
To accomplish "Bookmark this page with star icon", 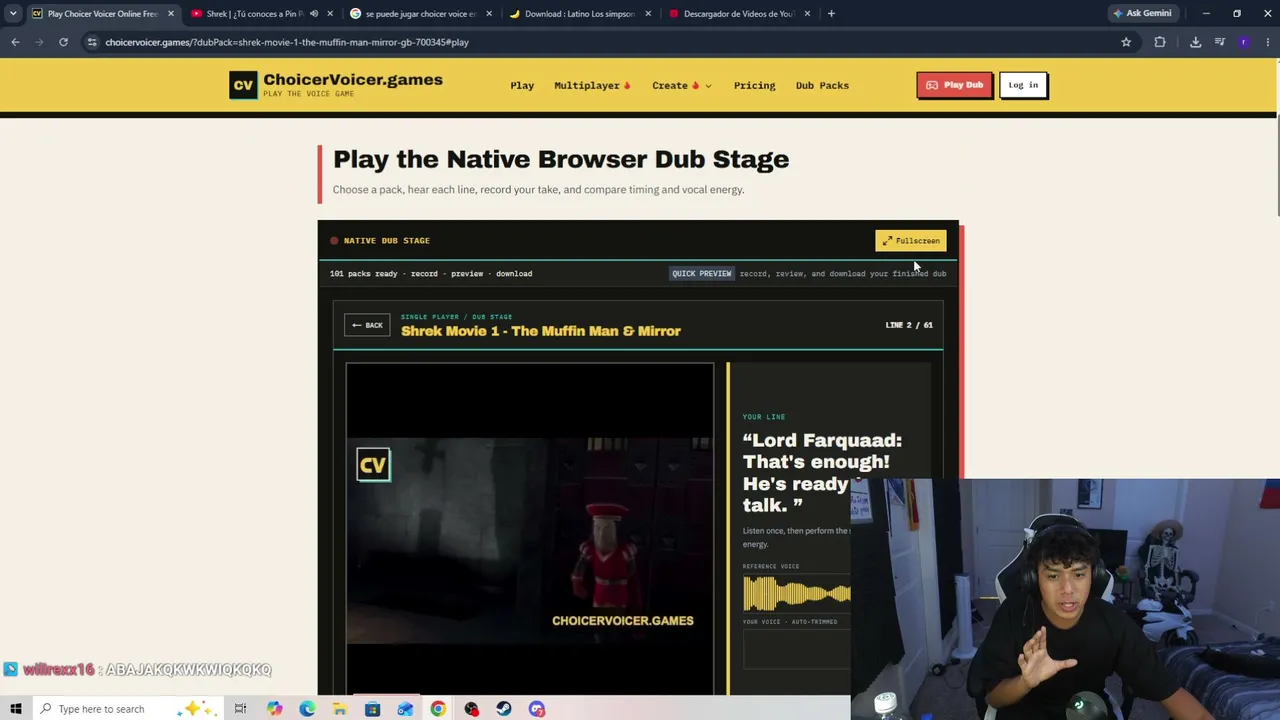I will (x=1126, y=42).
